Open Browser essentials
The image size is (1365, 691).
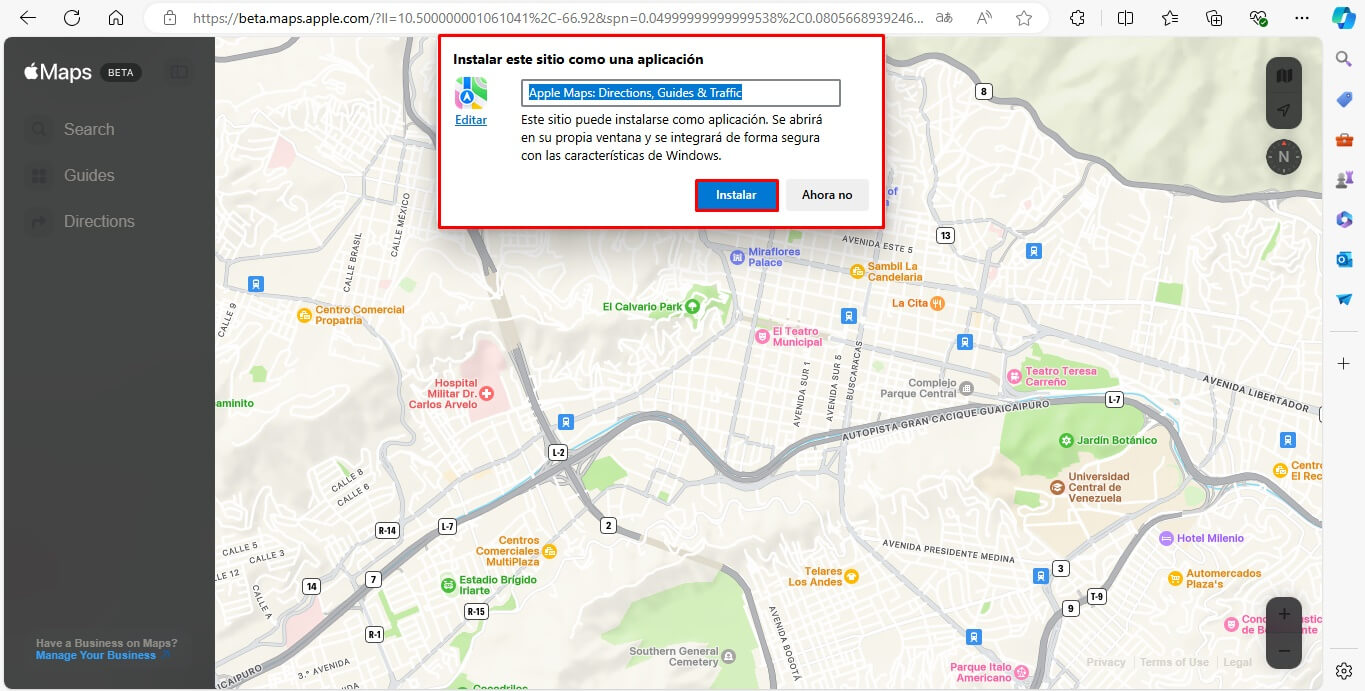[1258, 18]
